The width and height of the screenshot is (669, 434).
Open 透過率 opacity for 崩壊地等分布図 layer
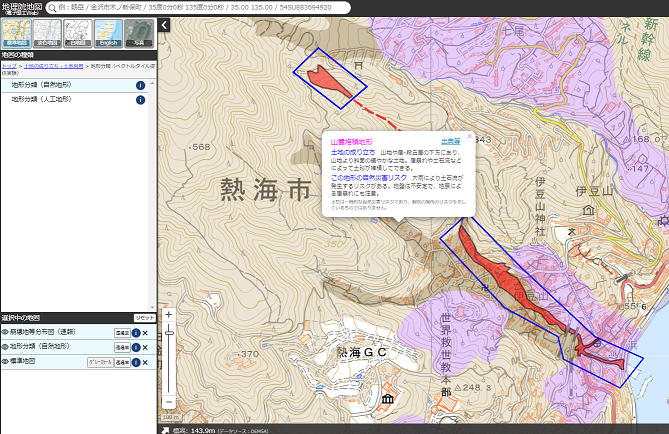pos(122,332)
